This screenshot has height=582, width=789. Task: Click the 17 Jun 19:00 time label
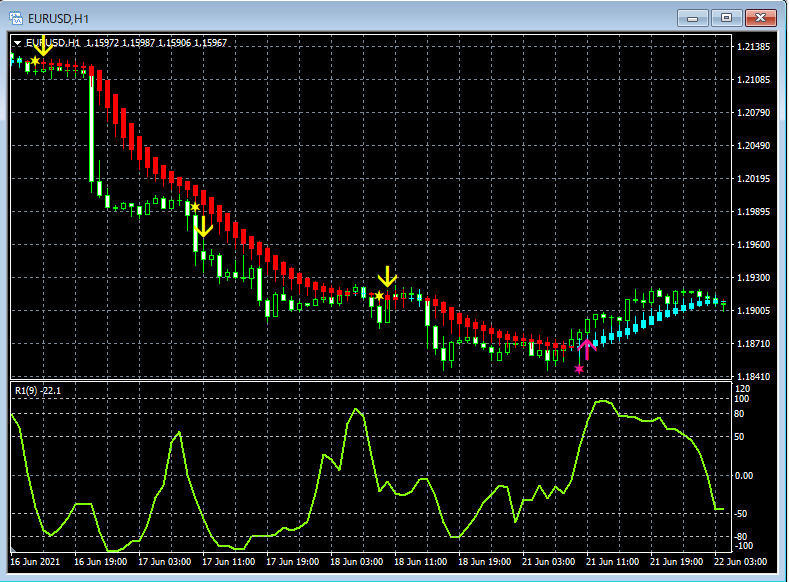[x=292, y=561]
